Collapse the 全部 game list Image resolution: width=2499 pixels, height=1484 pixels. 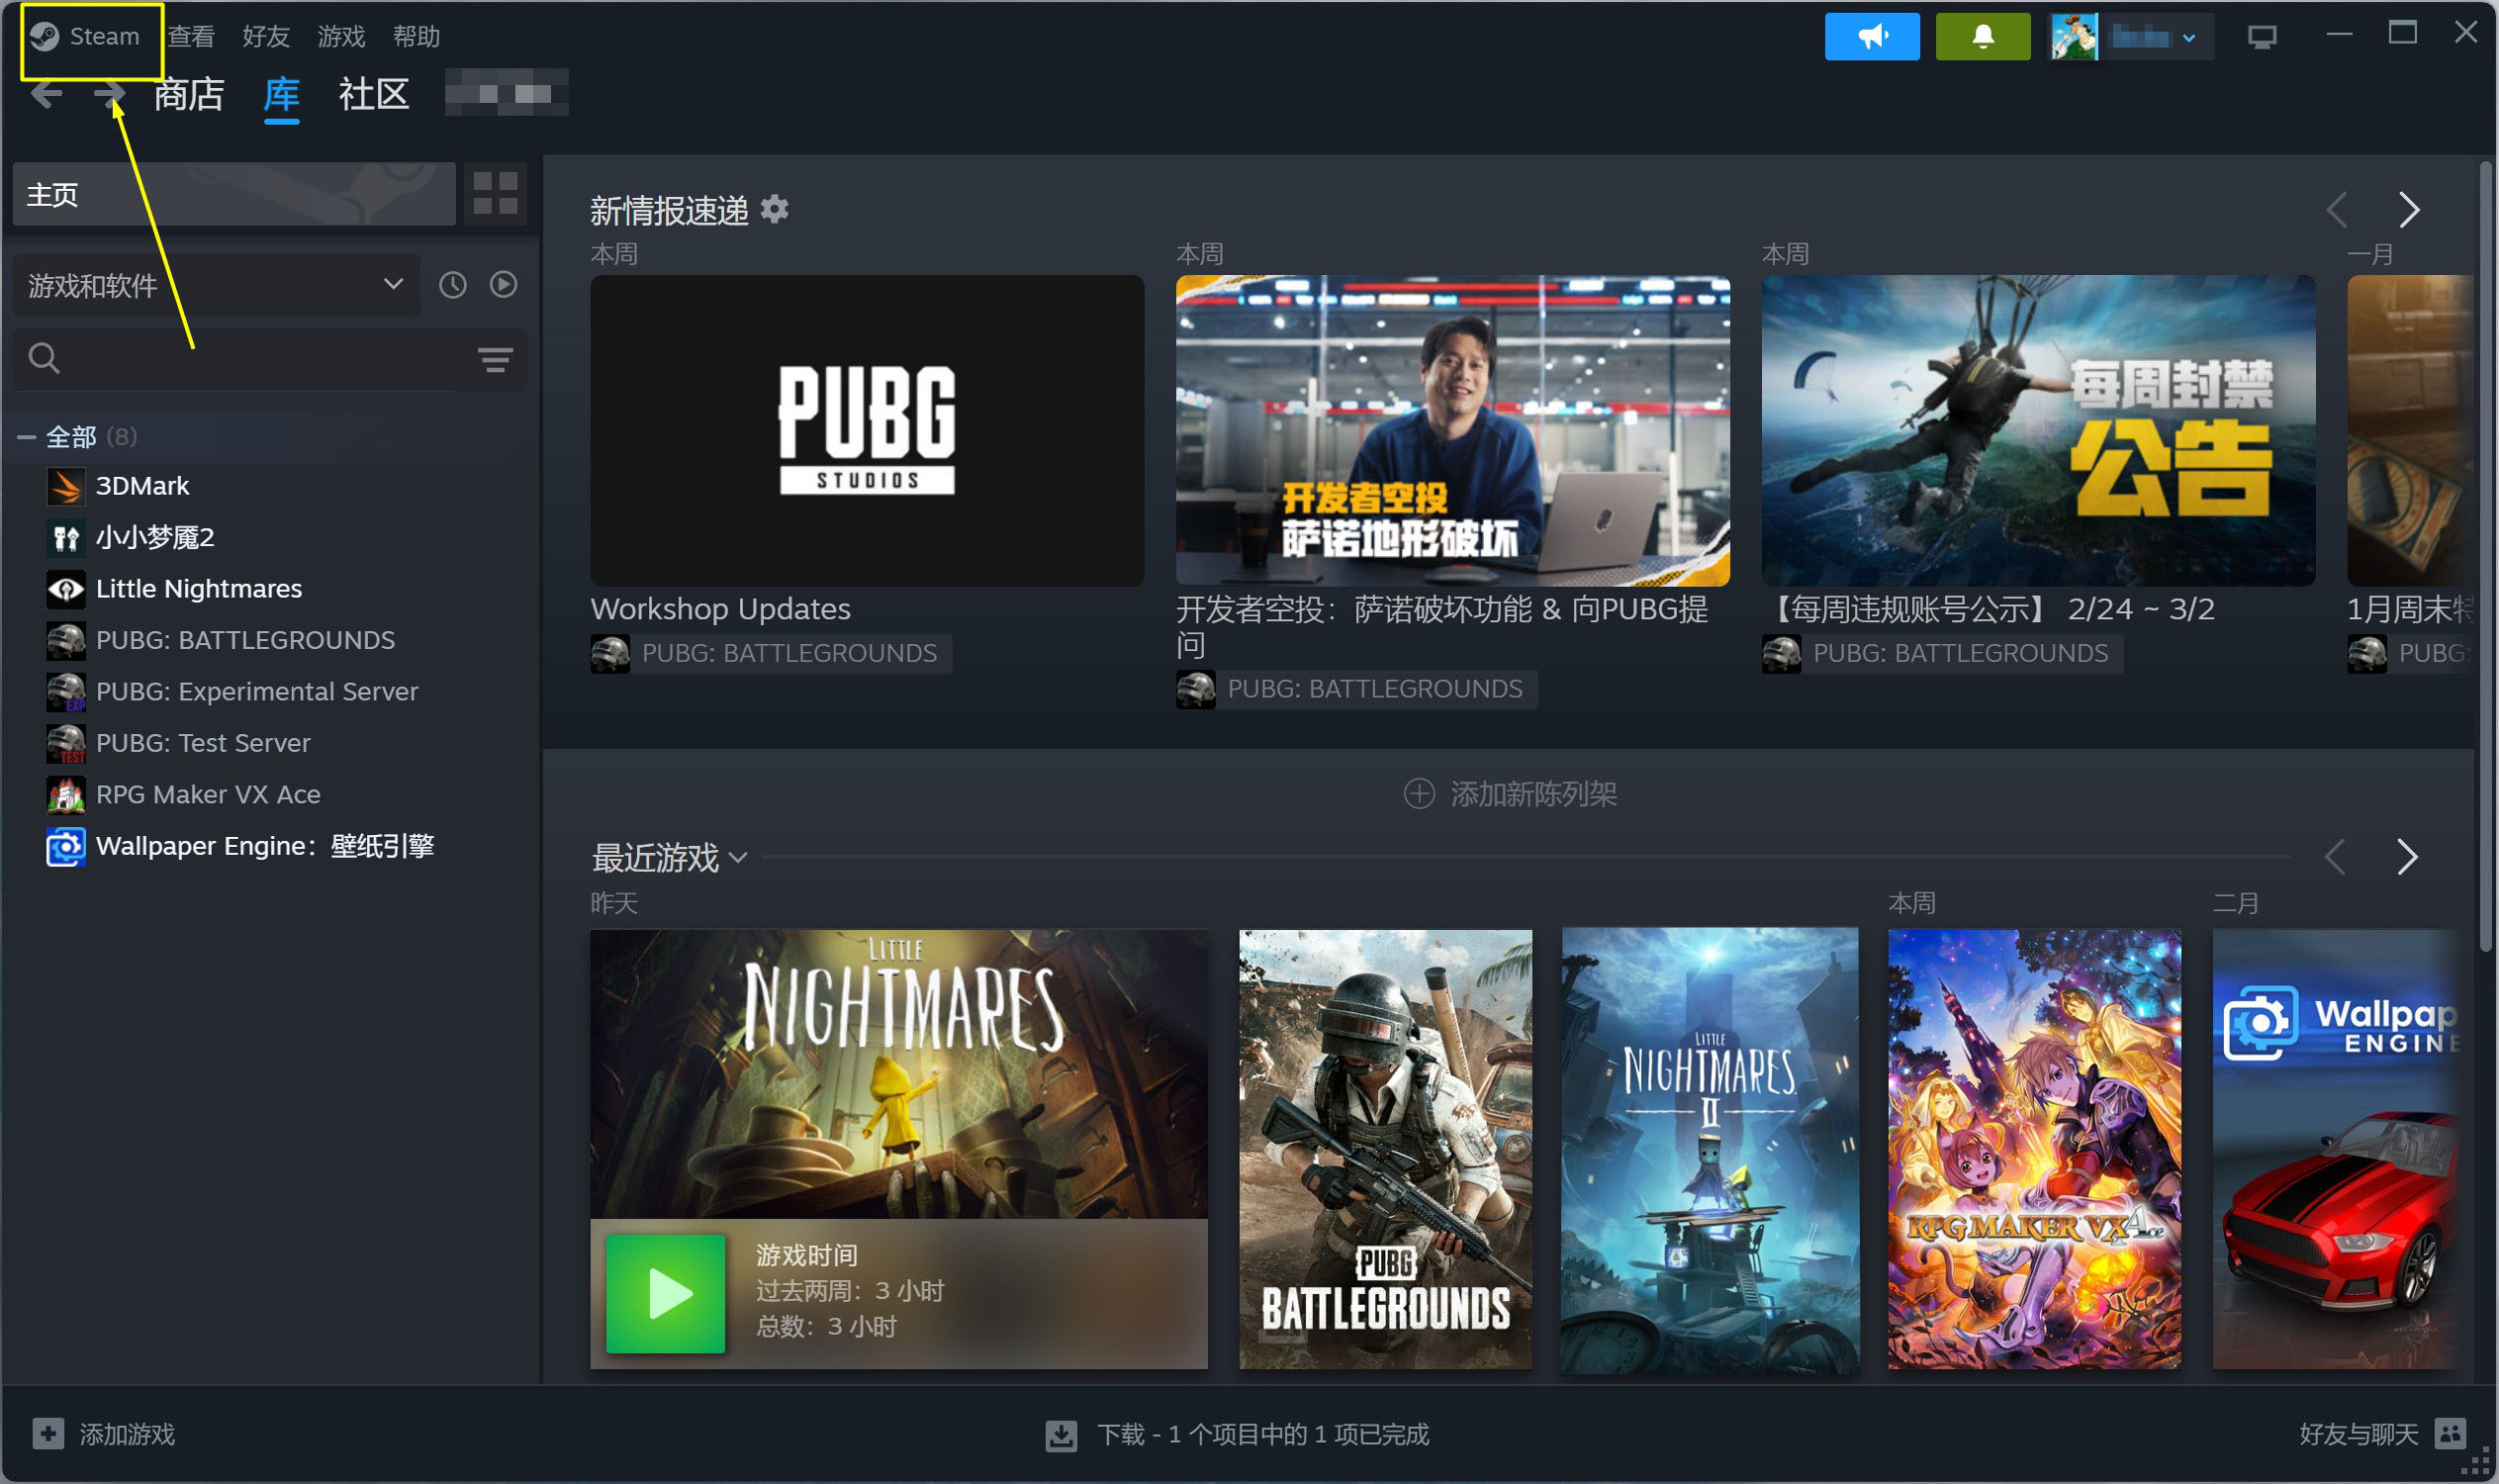[27, 437]
